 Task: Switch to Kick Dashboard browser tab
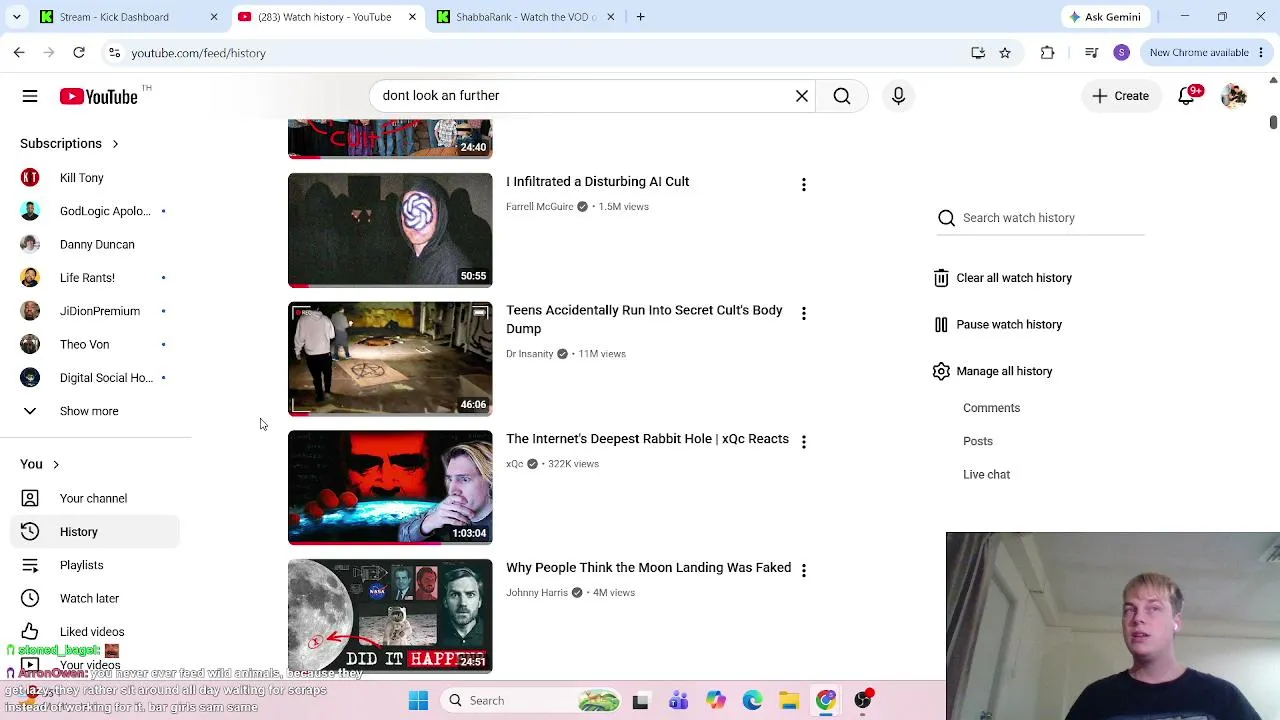click(128, 17)
